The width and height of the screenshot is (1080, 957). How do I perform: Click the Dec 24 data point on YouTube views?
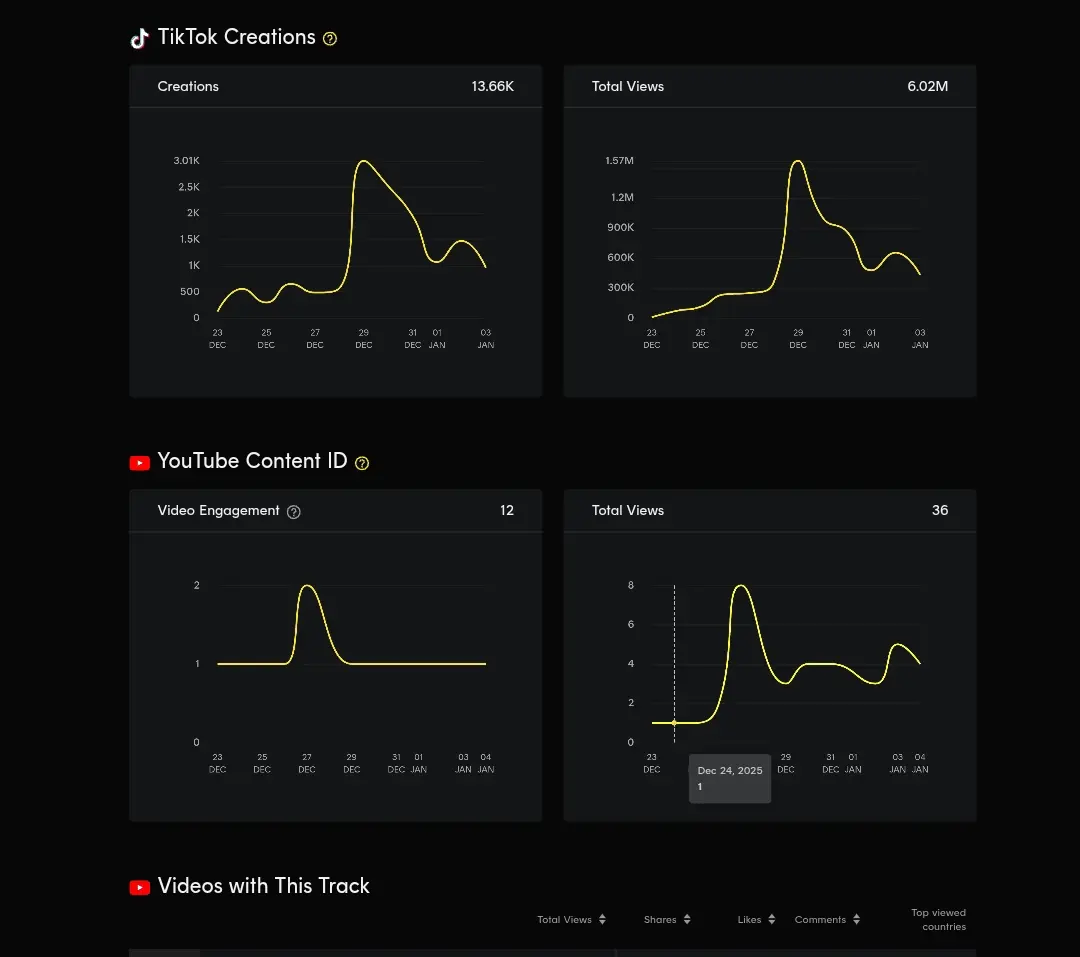674,723
